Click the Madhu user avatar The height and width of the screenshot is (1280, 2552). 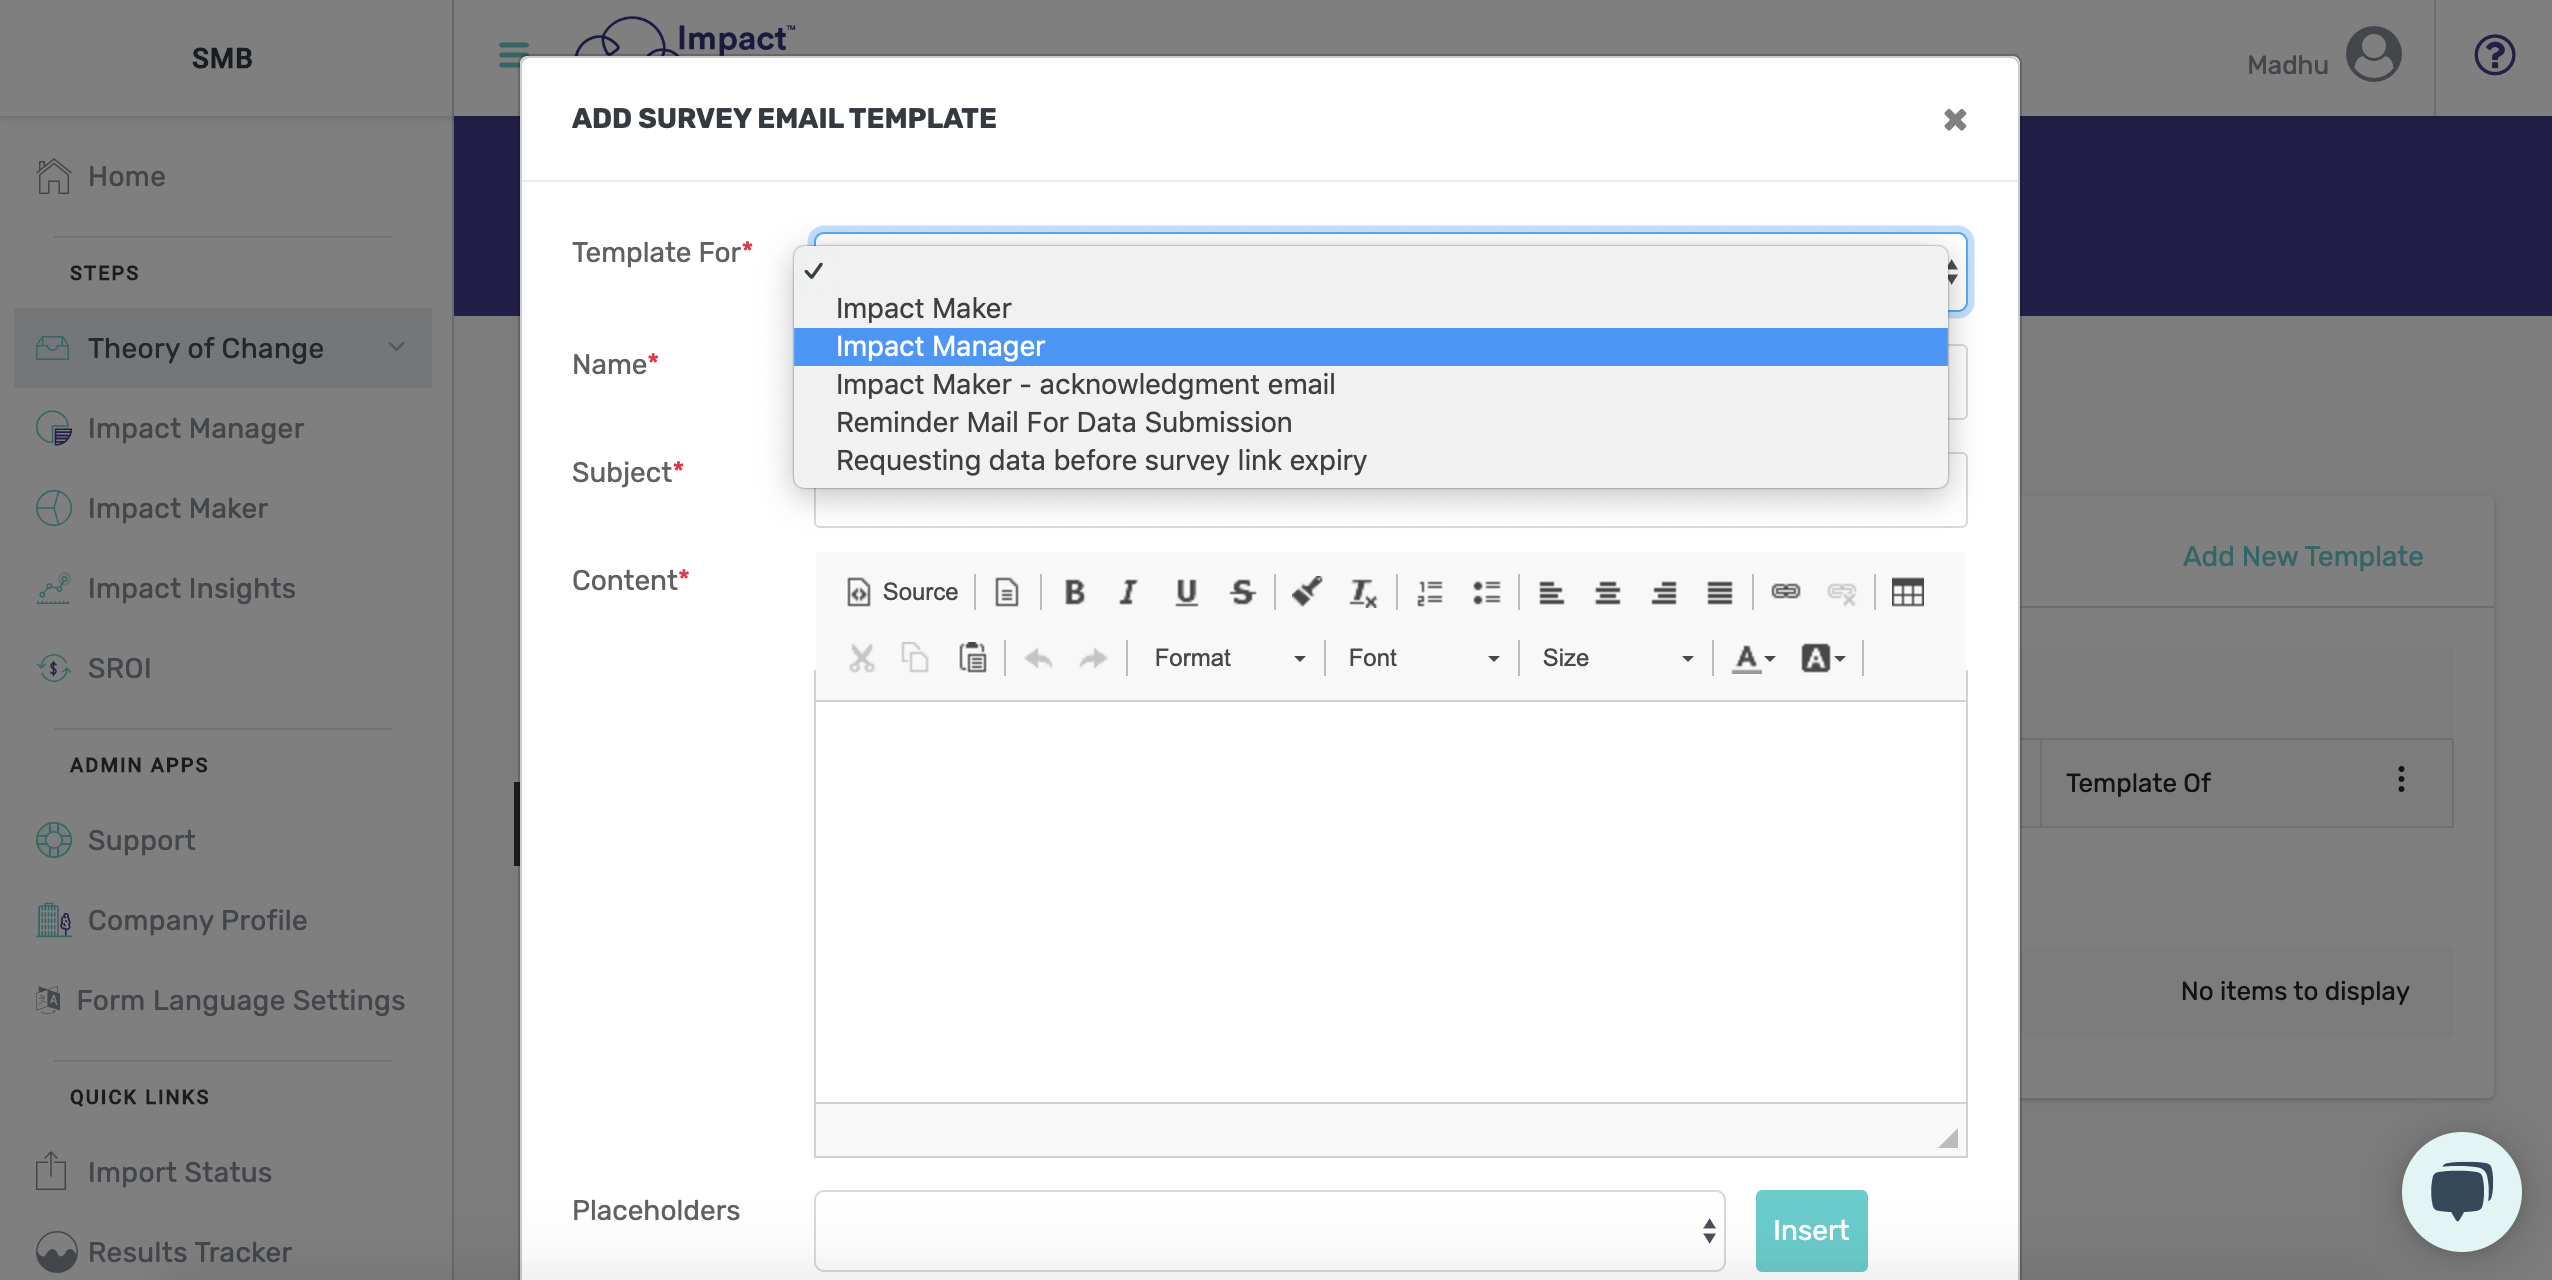(x=2373, y=56)
